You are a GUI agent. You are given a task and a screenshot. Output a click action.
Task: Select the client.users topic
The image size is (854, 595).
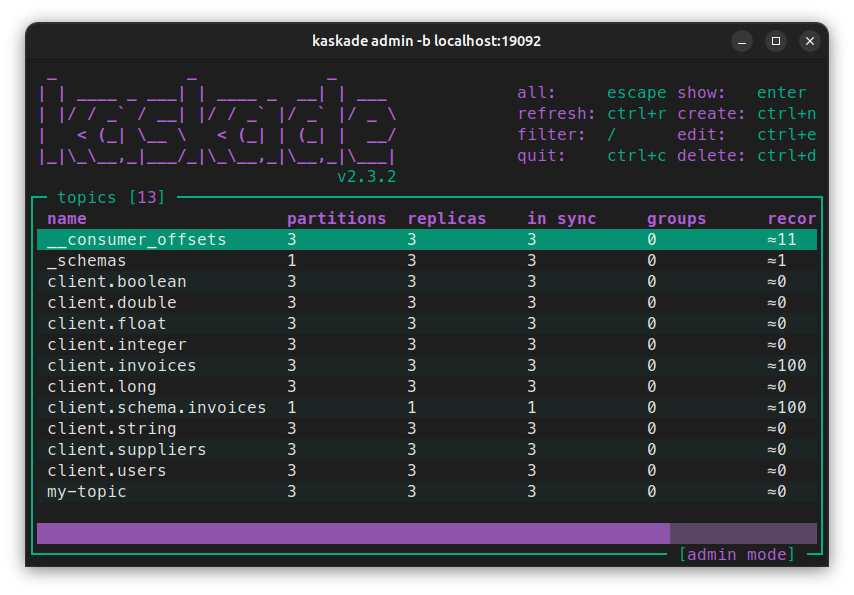click(427, 471)
